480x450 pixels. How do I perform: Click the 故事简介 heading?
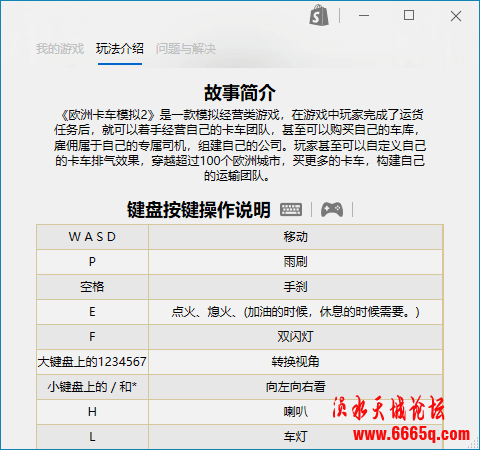click(240, 93)
